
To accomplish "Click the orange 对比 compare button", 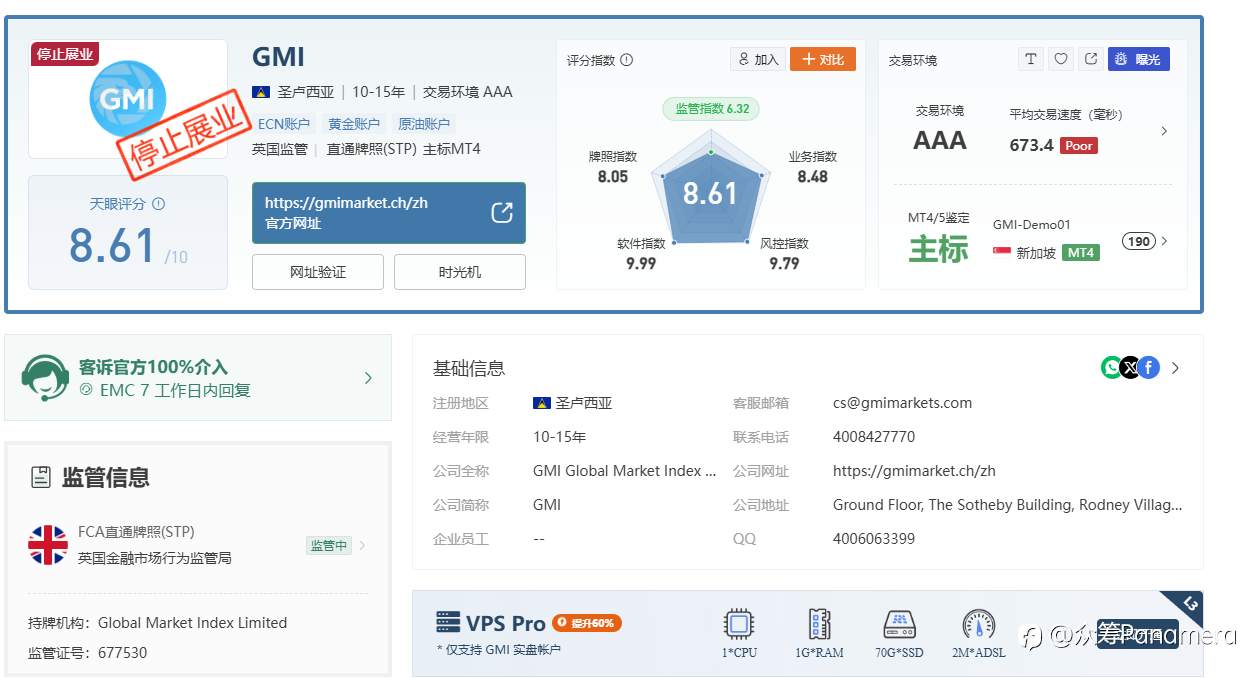I will [823, 59].
